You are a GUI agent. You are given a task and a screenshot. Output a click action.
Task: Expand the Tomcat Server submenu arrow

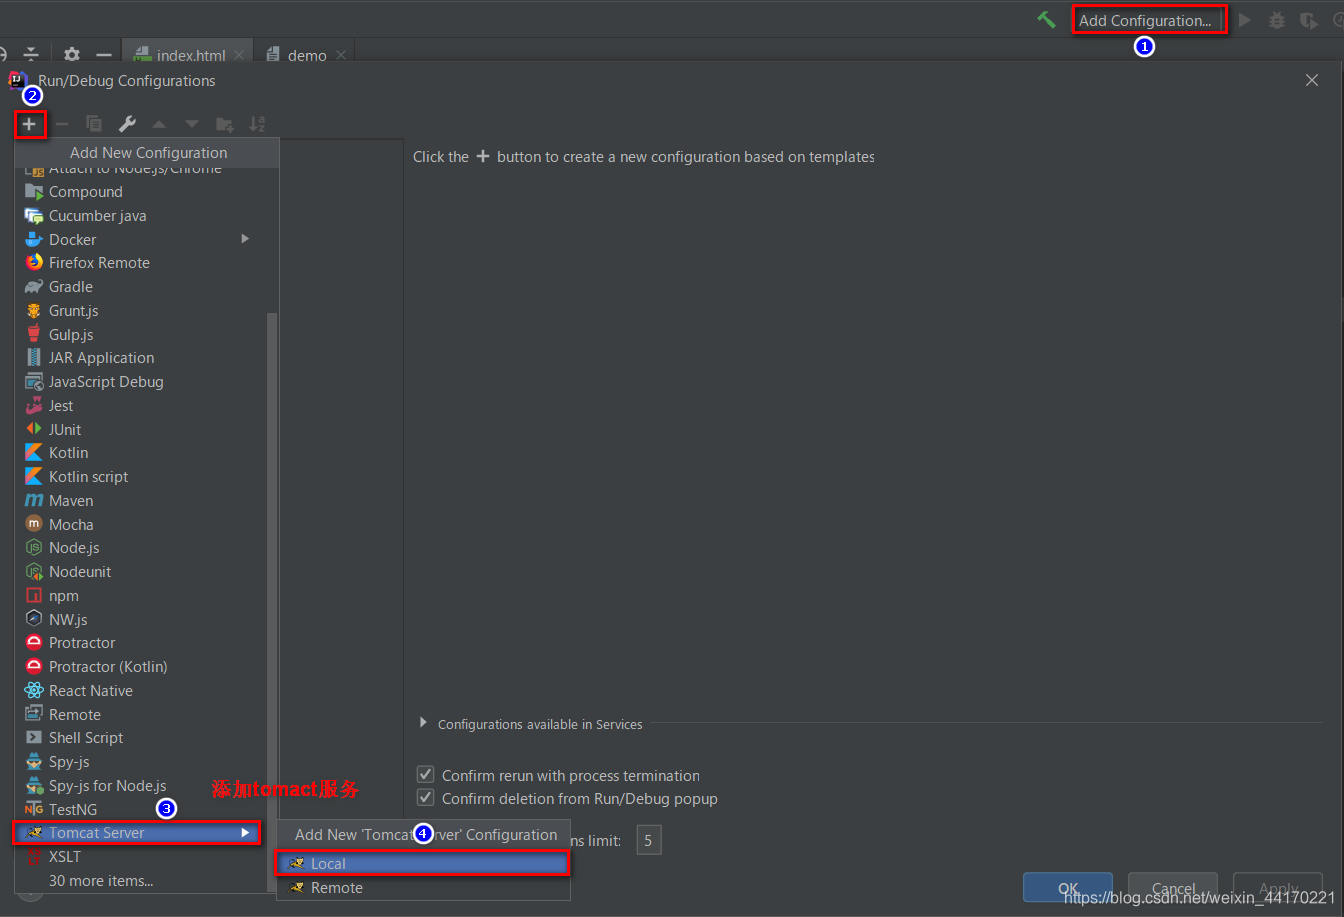pos(245,833)
